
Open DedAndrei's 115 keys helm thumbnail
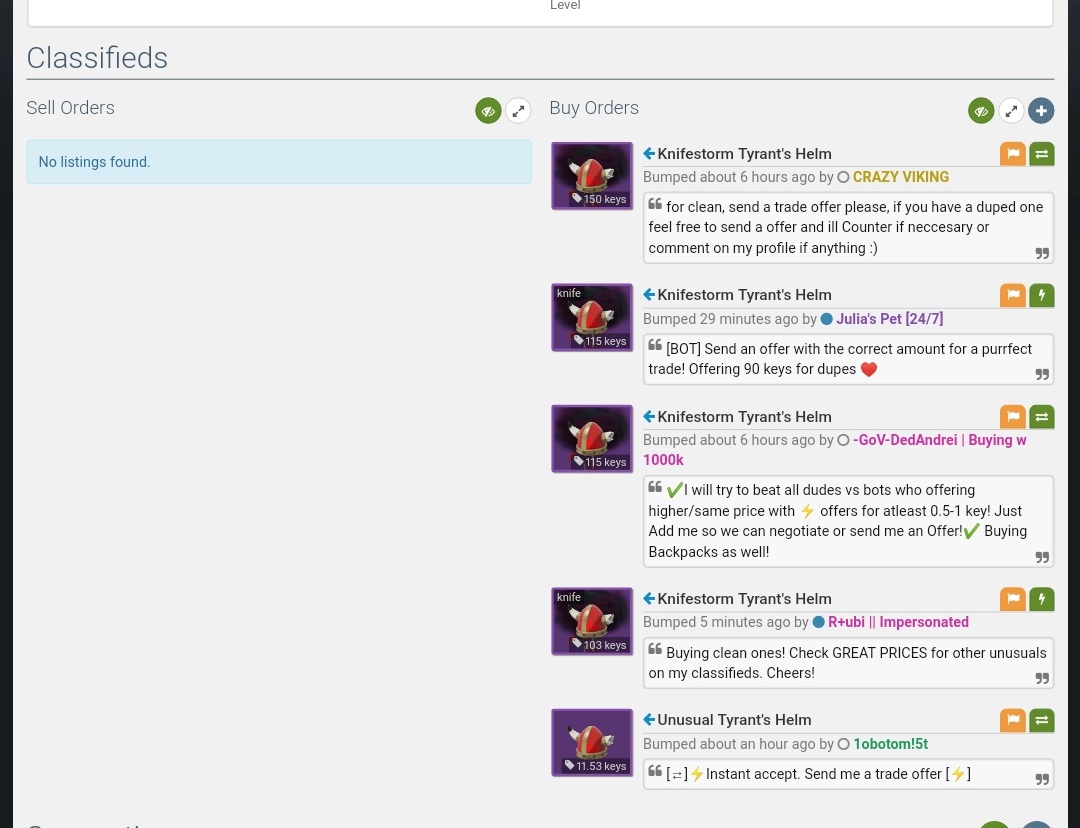[x=592, y=439]
